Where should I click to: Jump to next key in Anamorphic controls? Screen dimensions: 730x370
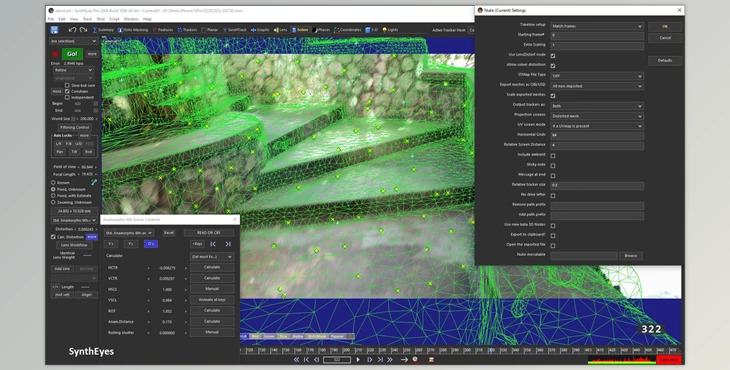(228, 244)
